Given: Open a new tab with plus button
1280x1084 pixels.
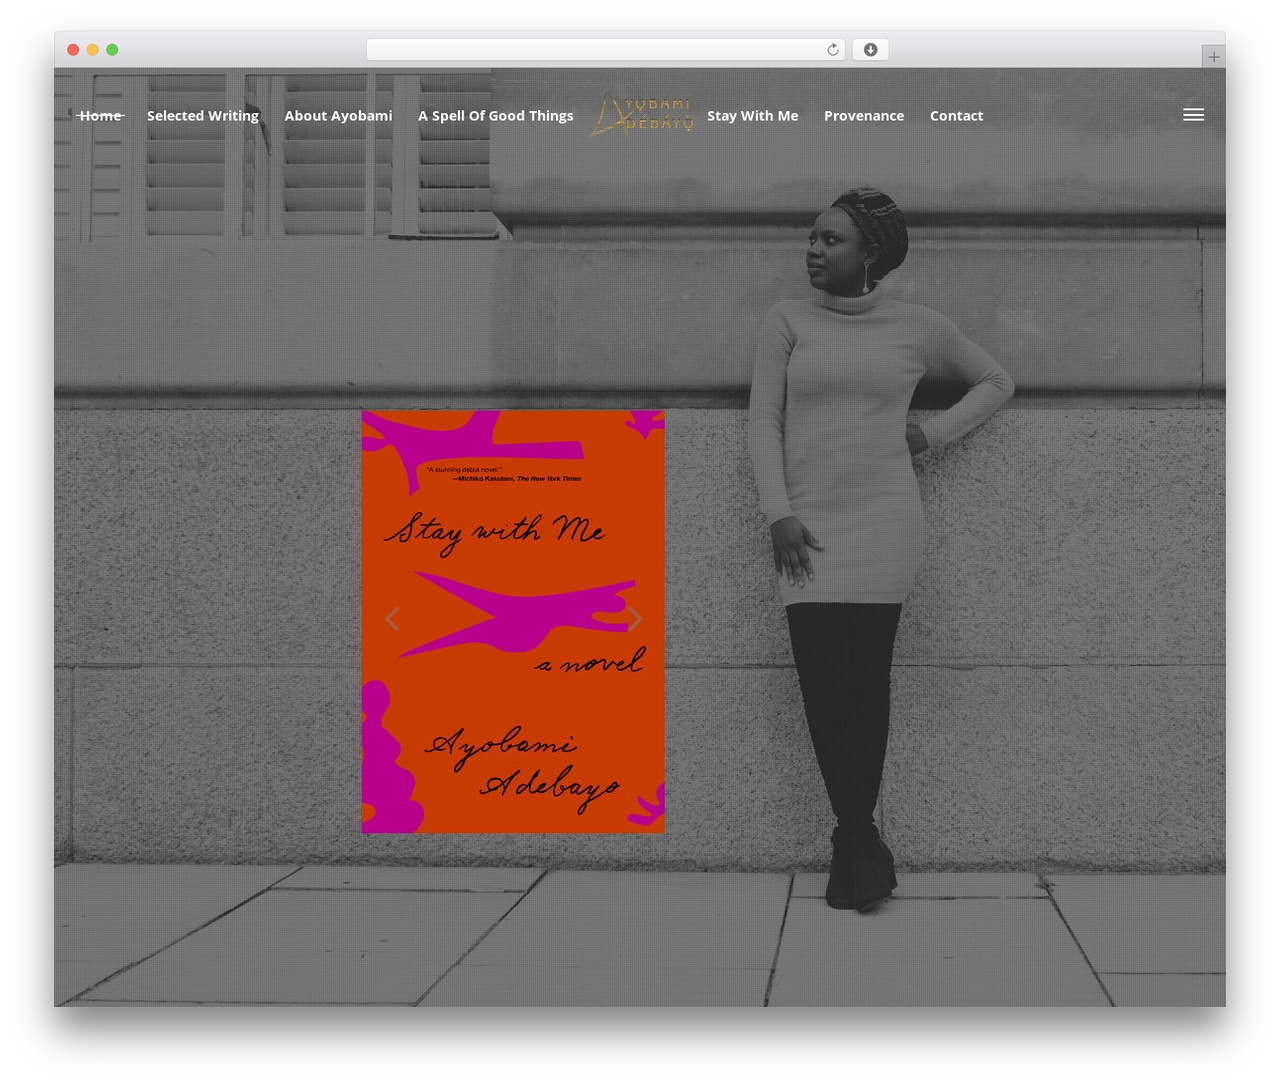Looking at the screenshot, I should click(x=1213, y=57).
